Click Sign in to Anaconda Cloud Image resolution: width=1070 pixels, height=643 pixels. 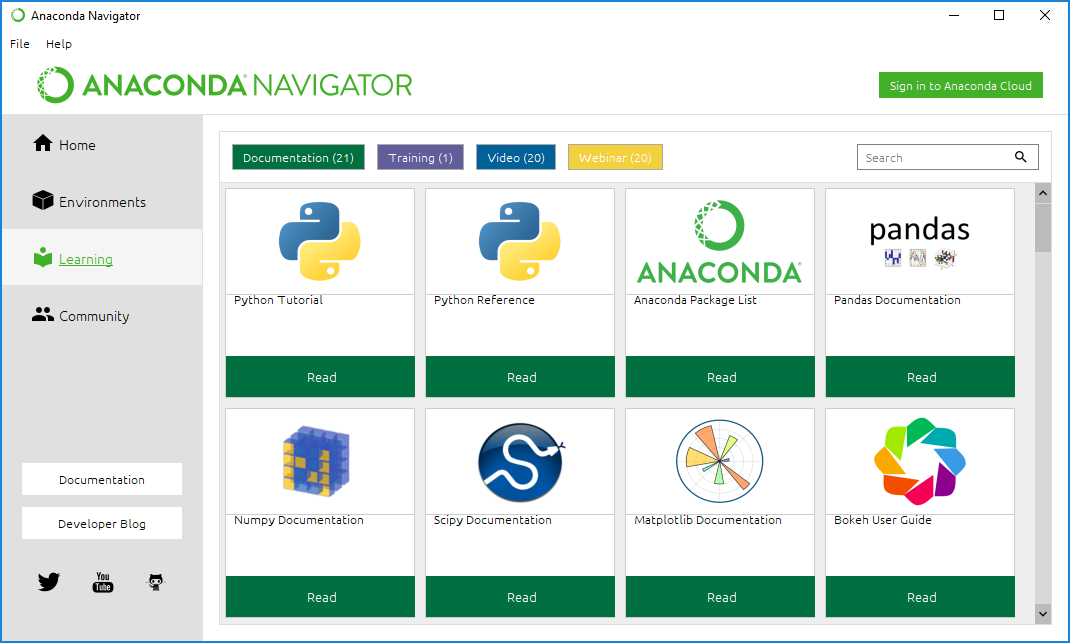[x=960, y=86]
